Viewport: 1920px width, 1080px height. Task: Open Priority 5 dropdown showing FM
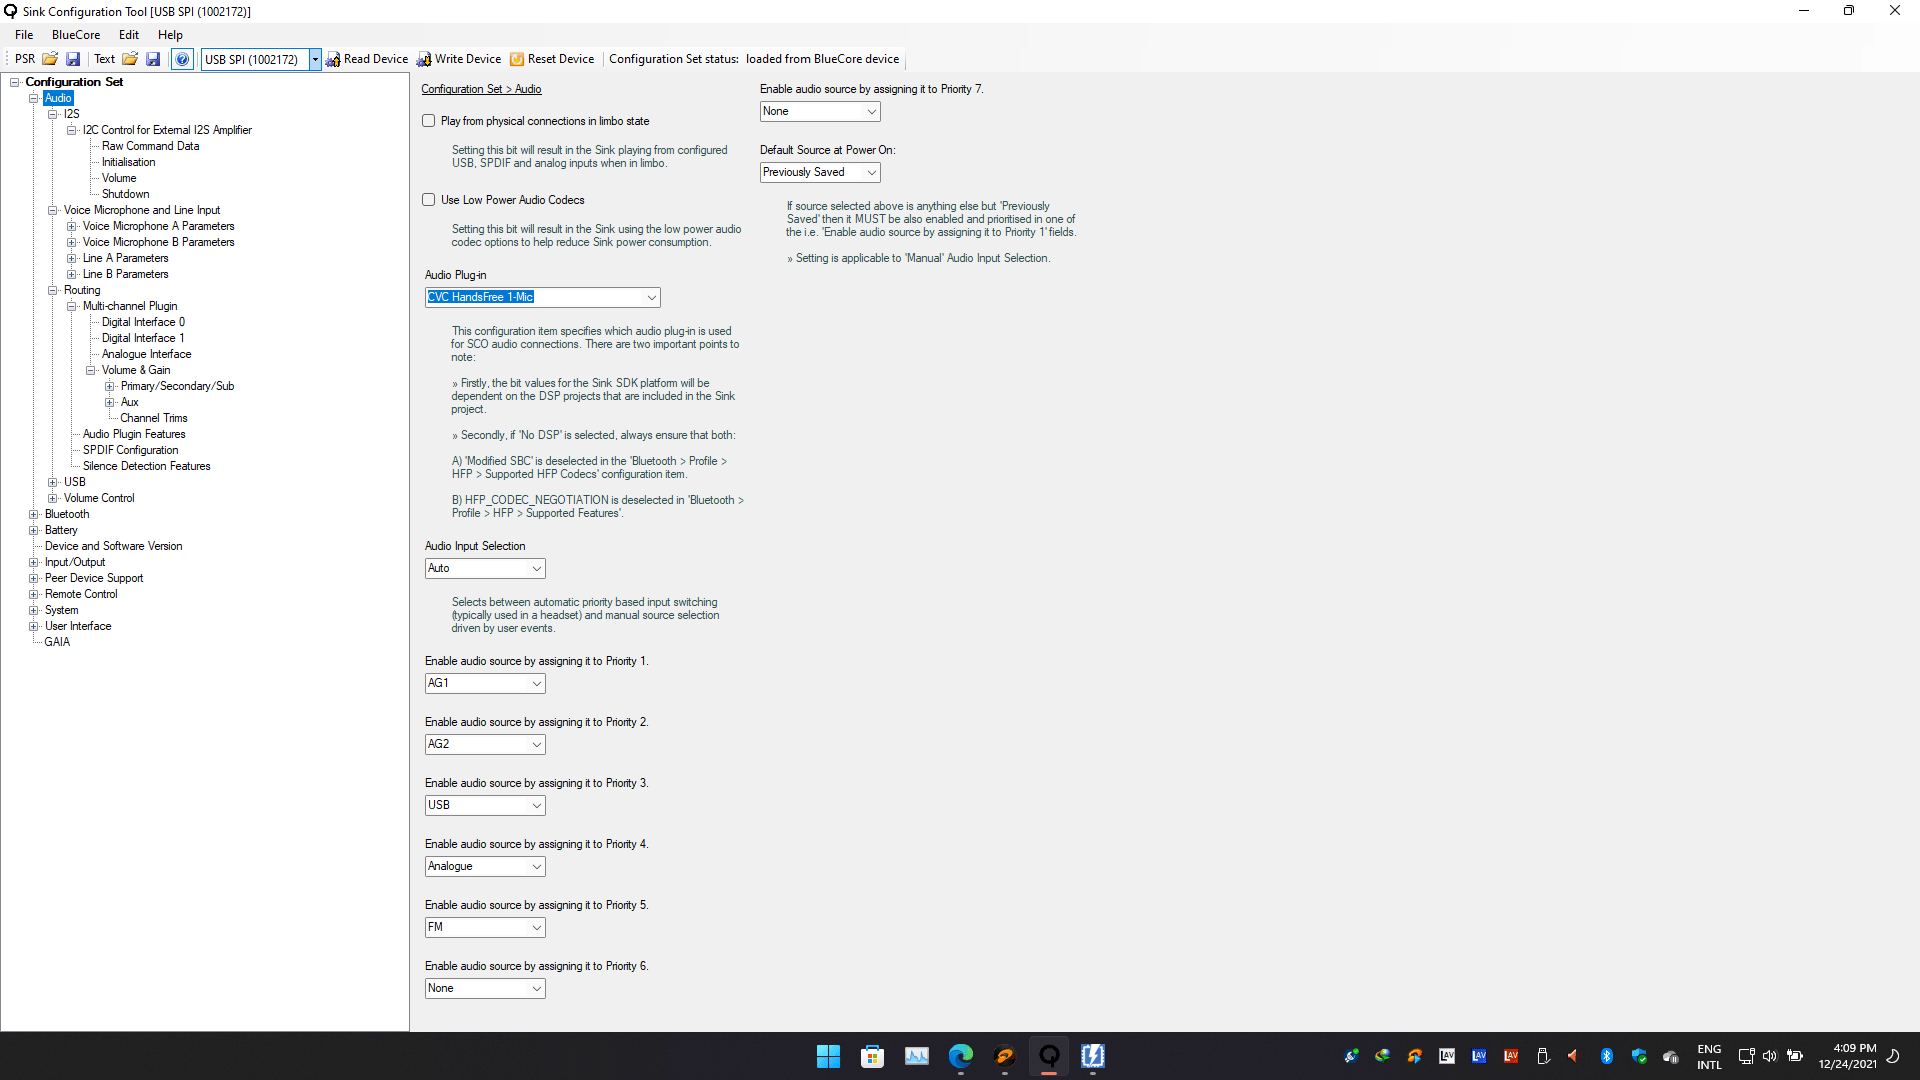pyautogui.click(x=485, y=927)
